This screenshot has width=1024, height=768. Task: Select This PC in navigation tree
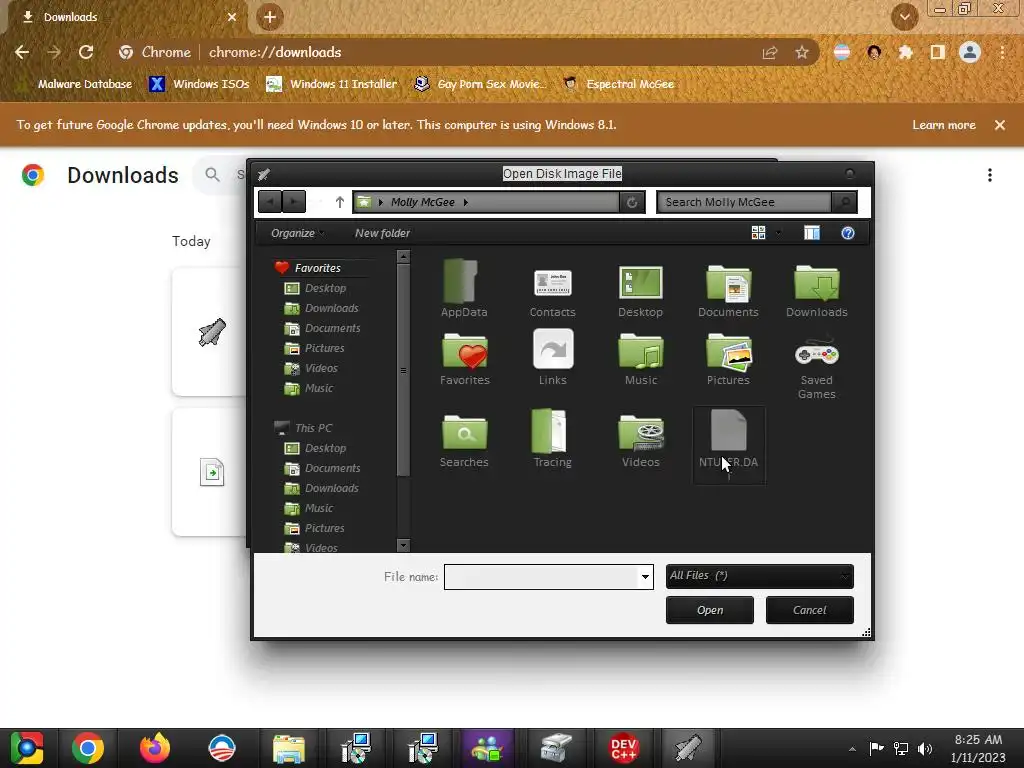(313, 428)
